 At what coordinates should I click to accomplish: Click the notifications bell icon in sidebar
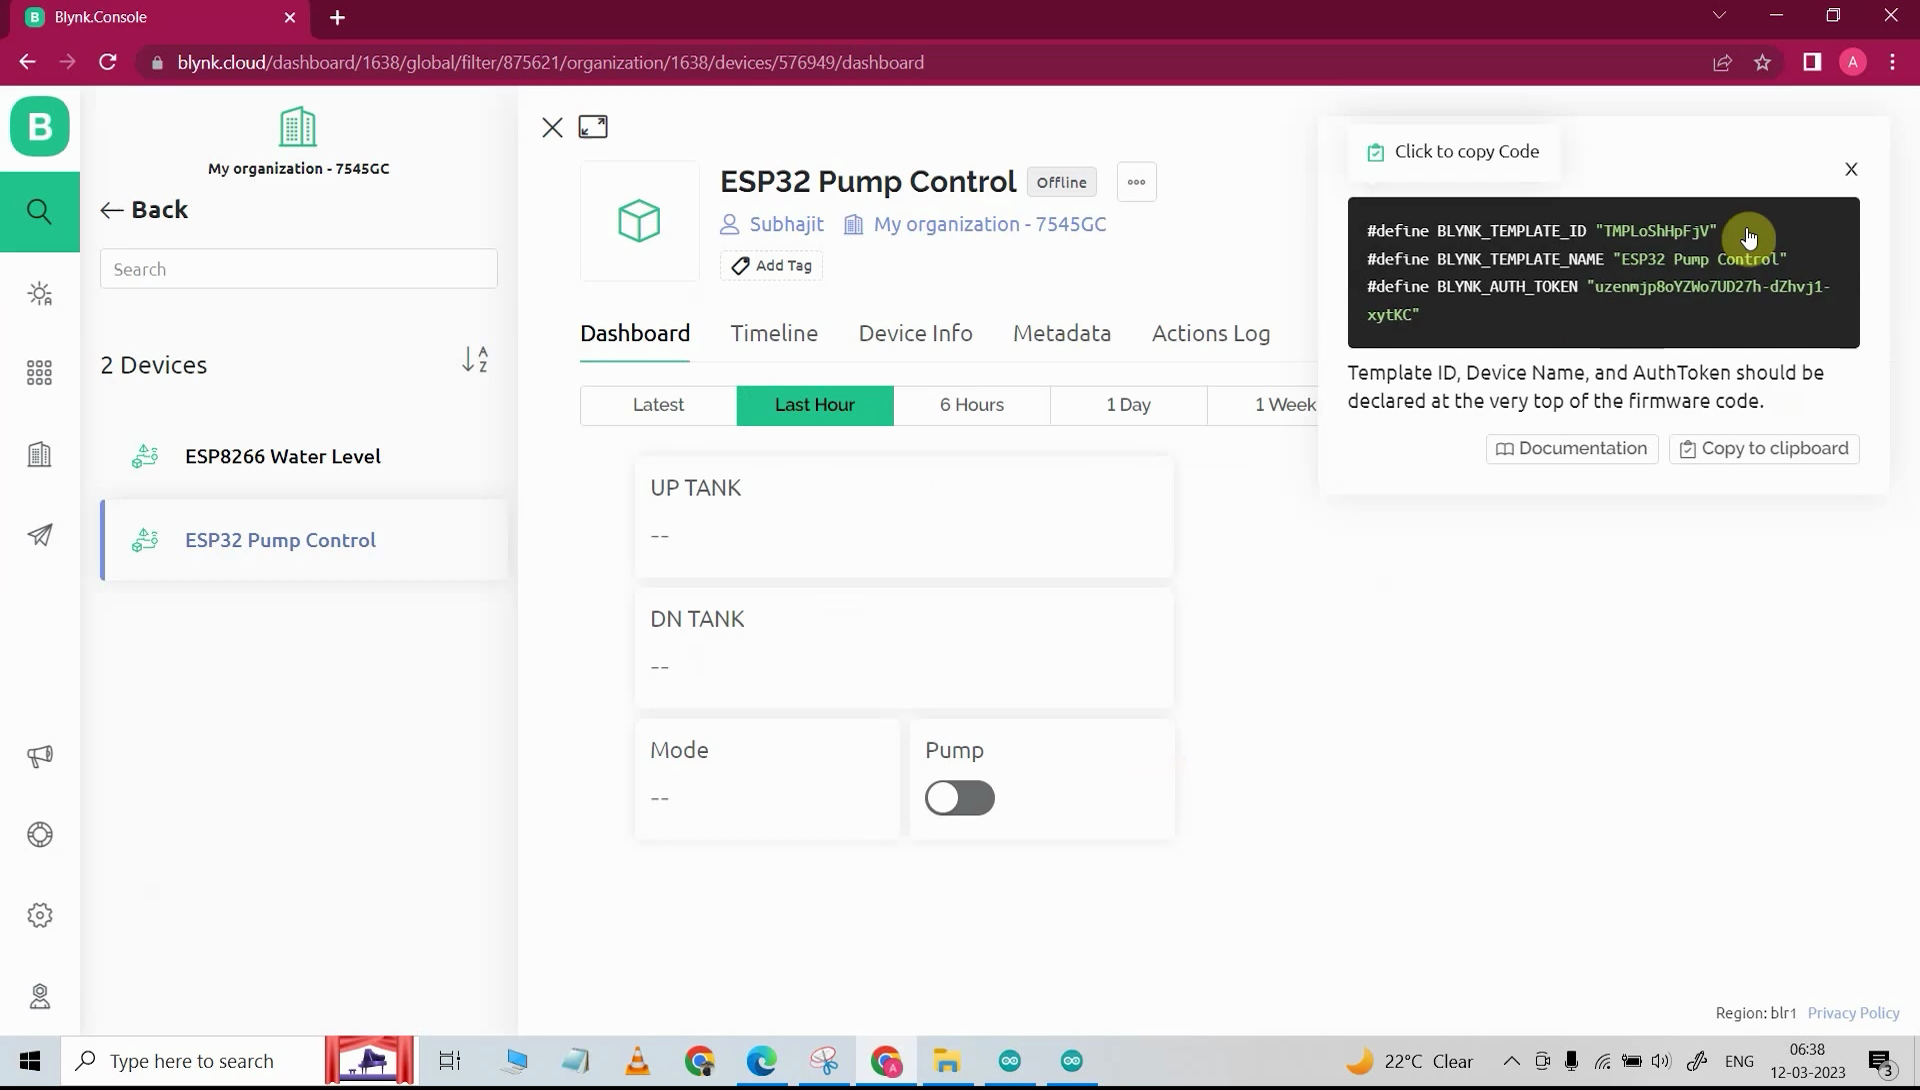point(38,754)
